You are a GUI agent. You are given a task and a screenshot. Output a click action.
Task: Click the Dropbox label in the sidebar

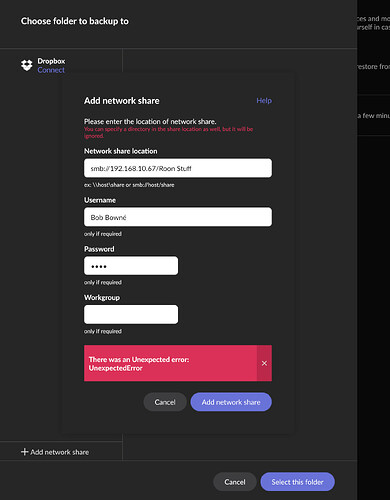click(51, 61)
